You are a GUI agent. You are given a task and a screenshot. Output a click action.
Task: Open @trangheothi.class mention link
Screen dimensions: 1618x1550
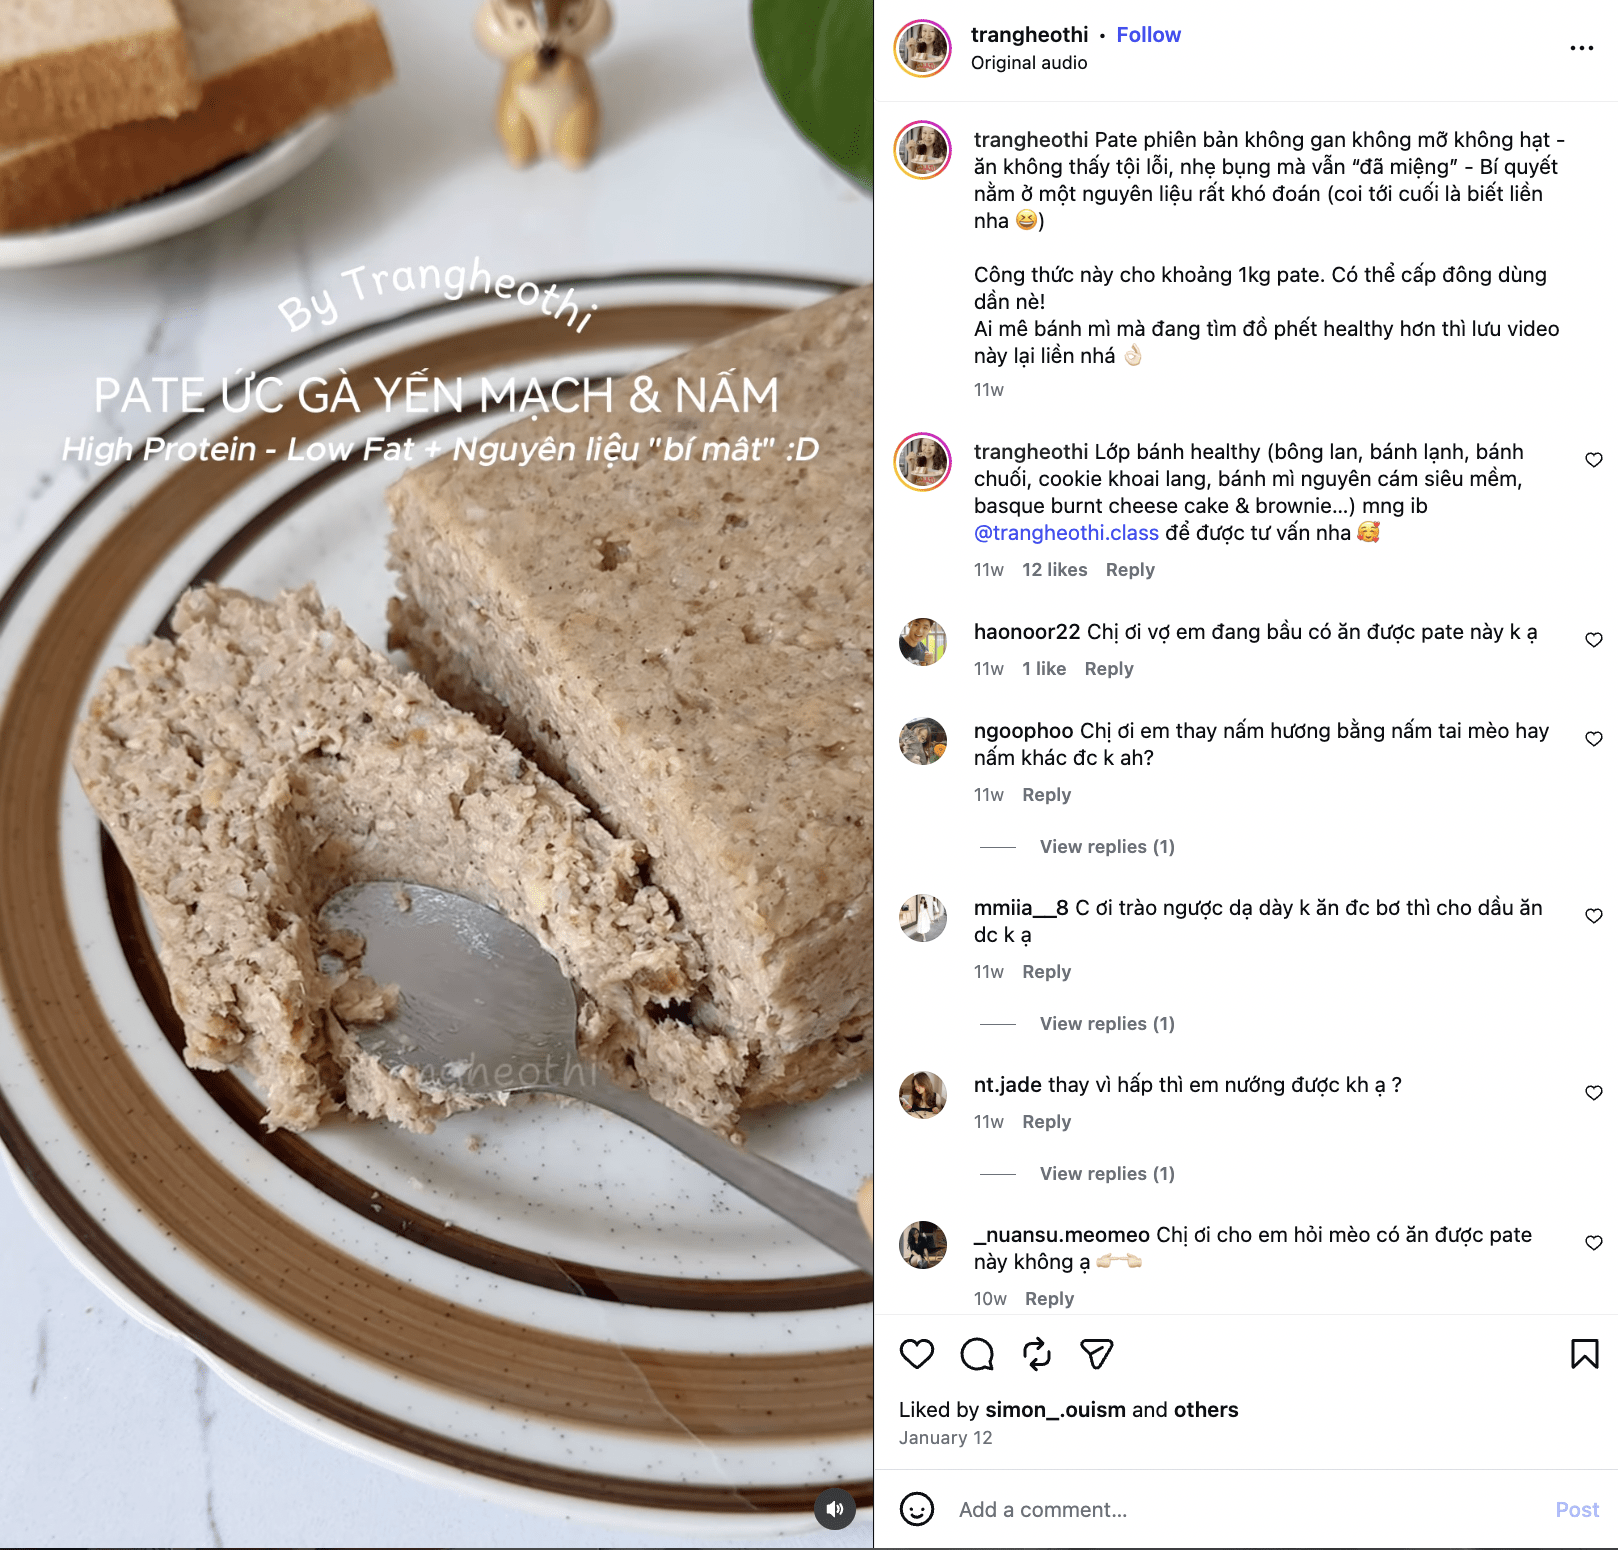pyautogui.click(x=1066, y=533)
